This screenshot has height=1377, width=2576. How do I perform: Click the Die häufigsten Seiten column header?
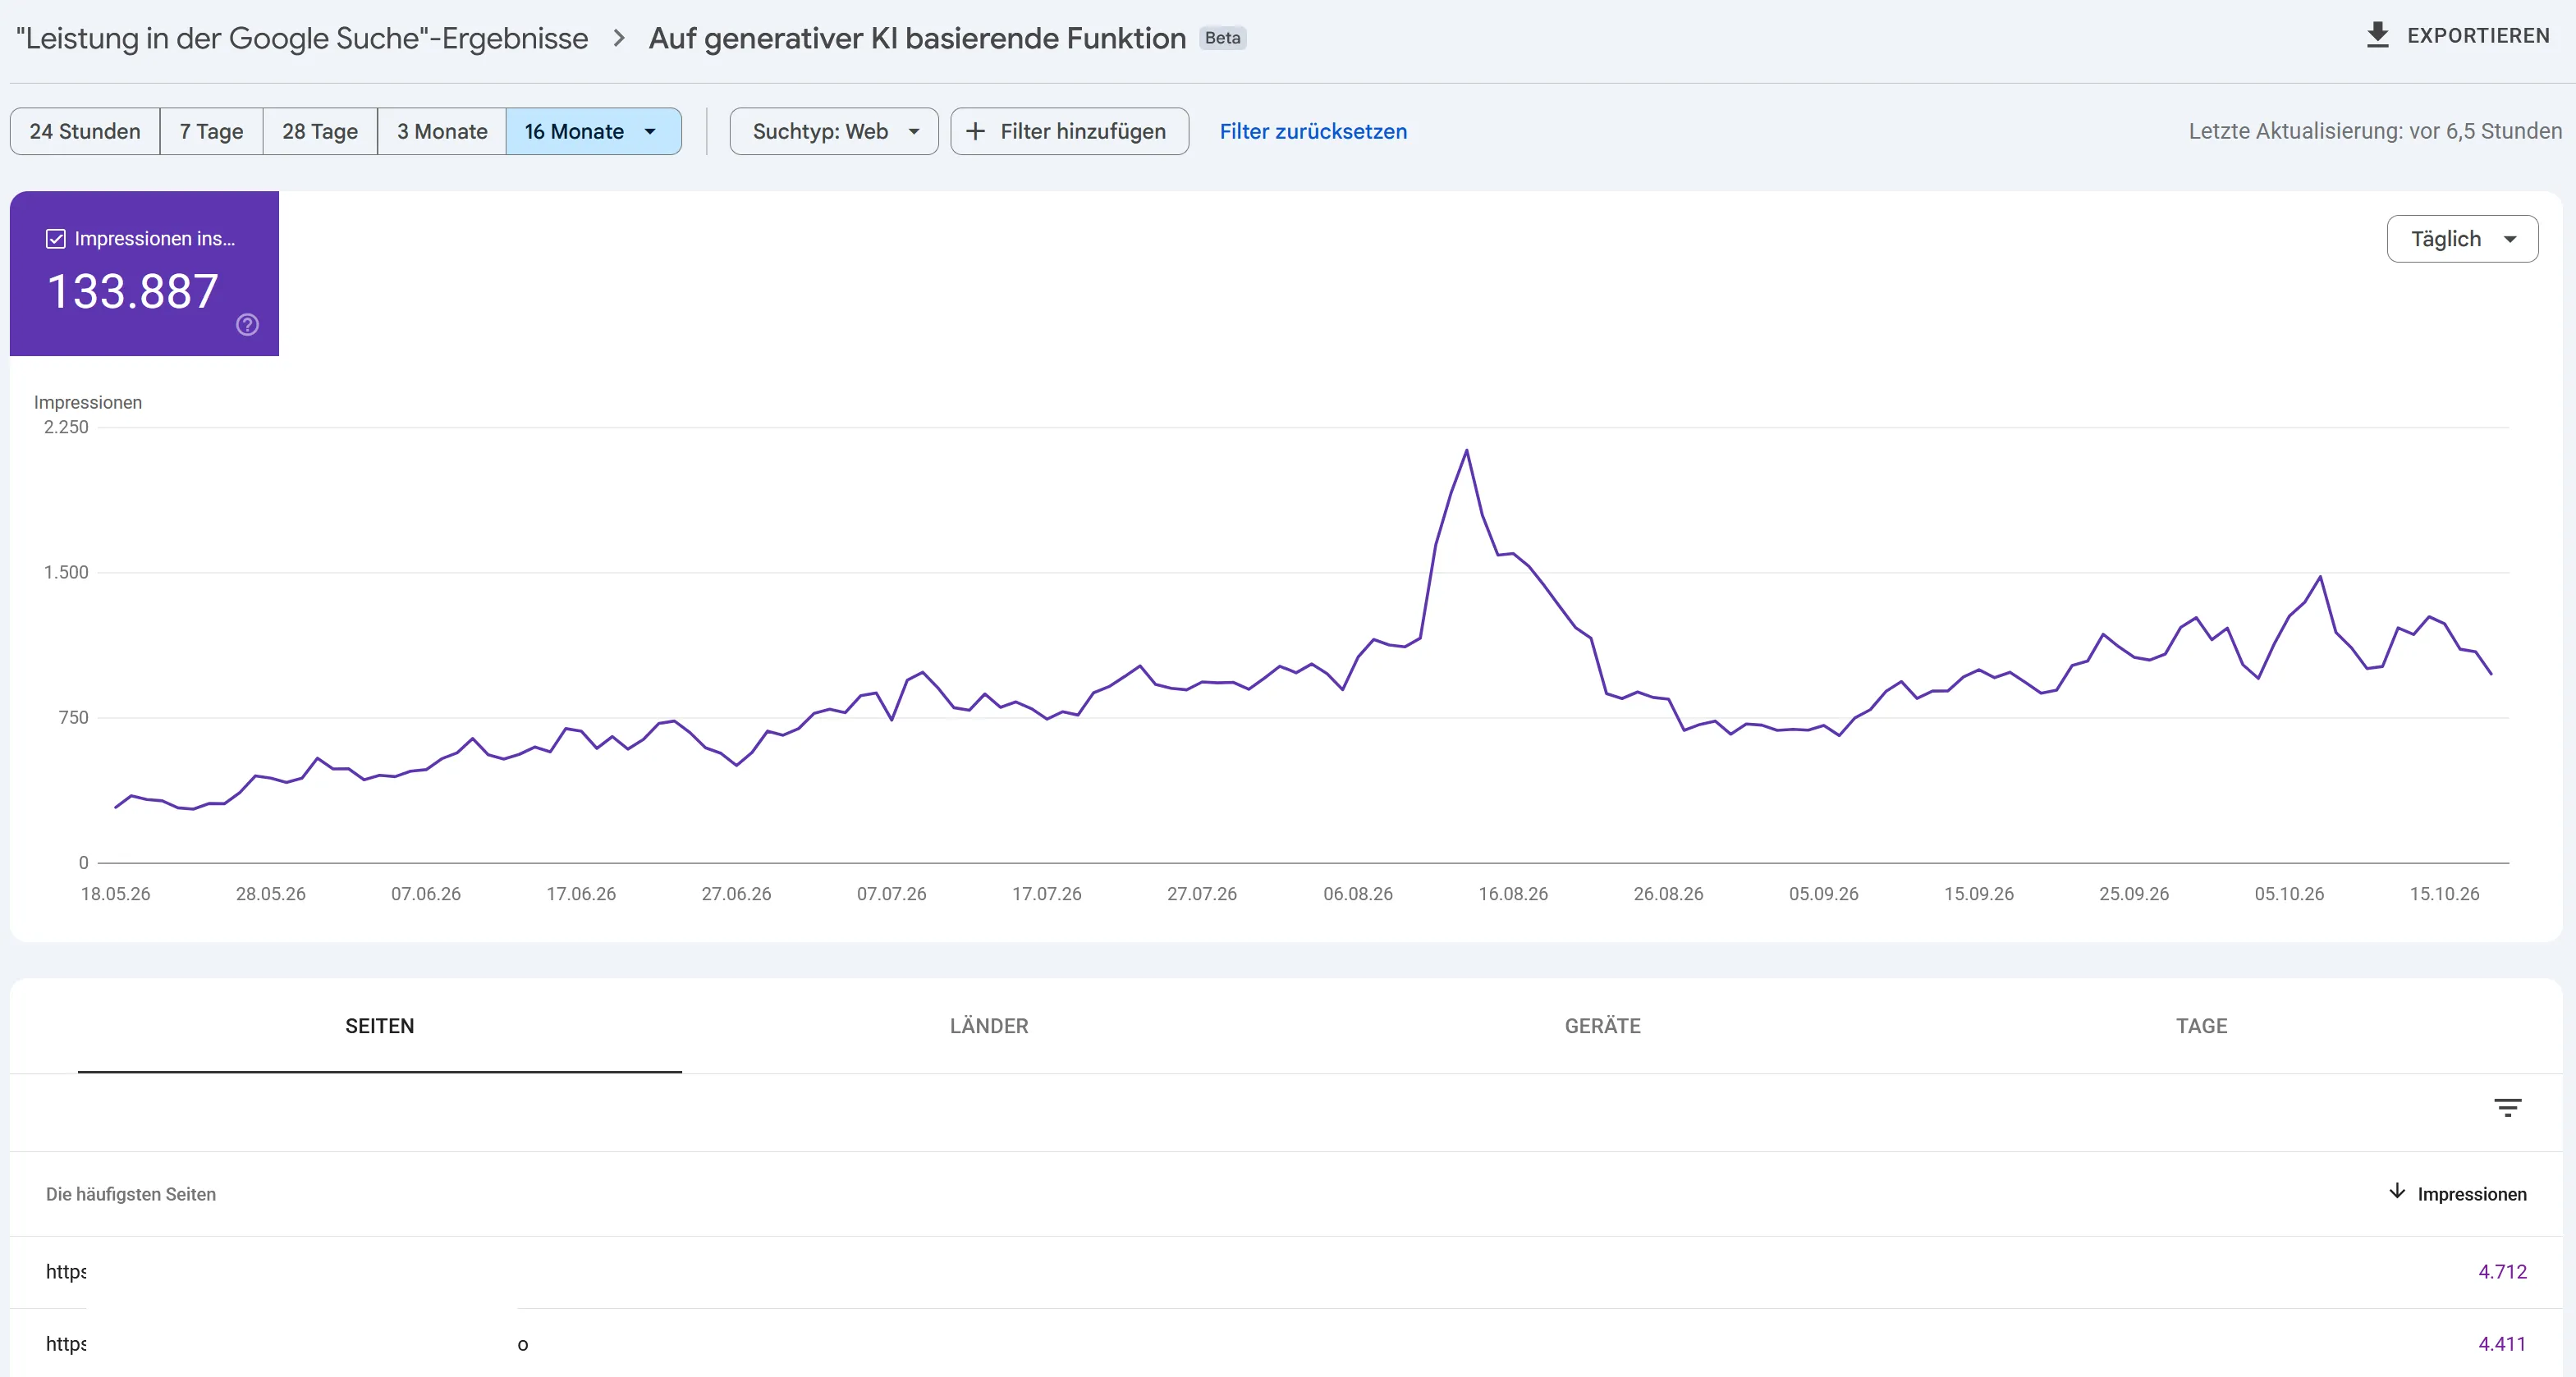pyautogui.click(x=131, y=1194)
